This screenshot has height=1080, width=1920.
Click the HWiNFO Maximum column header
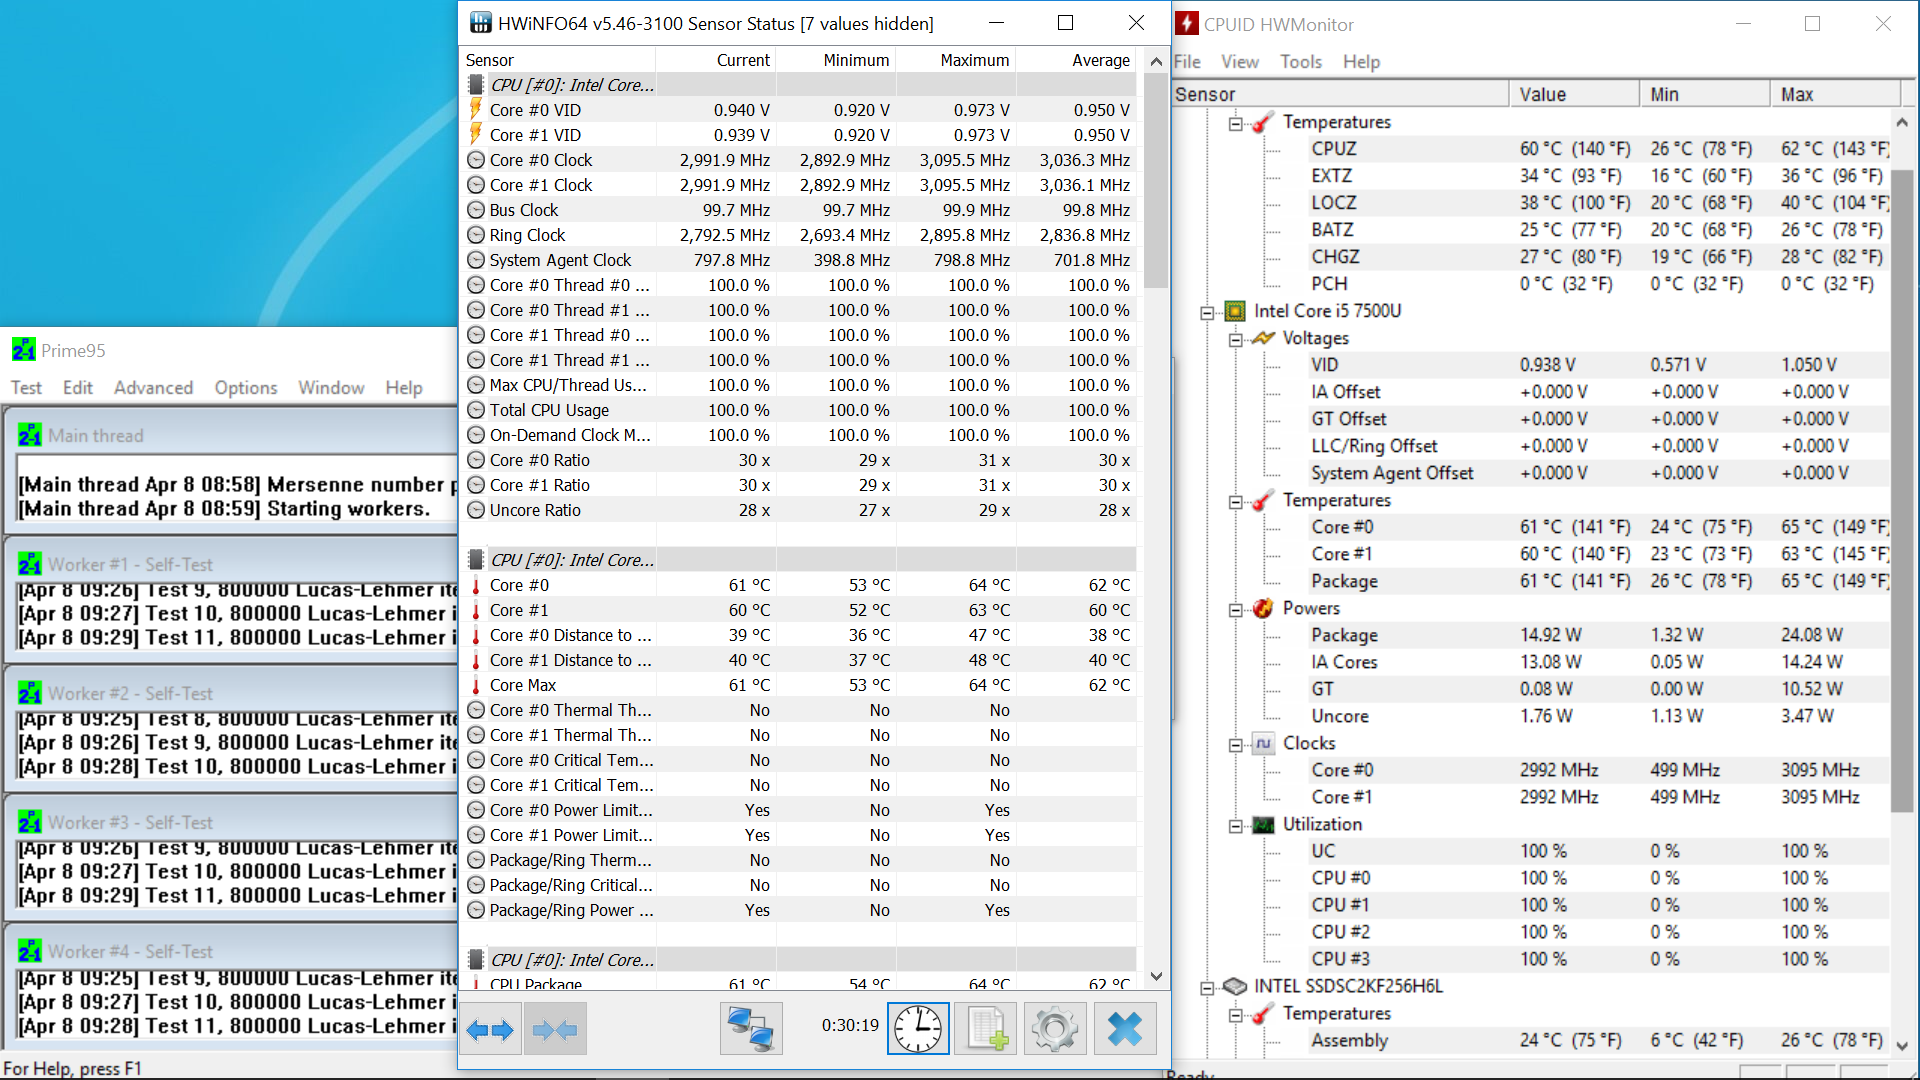click(956, 60)
